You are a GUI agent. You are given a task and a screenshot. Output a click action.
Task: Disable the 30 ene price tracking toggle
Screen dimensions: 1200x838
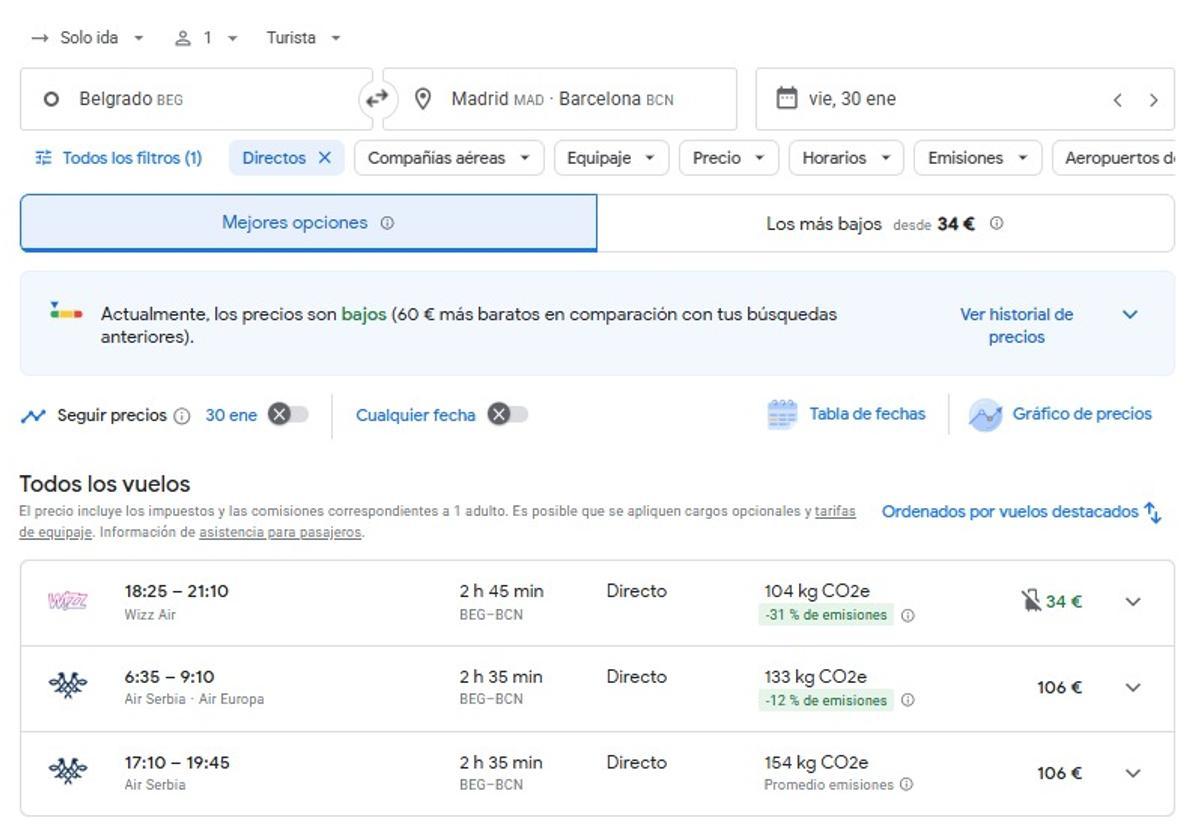click(289, 414)
